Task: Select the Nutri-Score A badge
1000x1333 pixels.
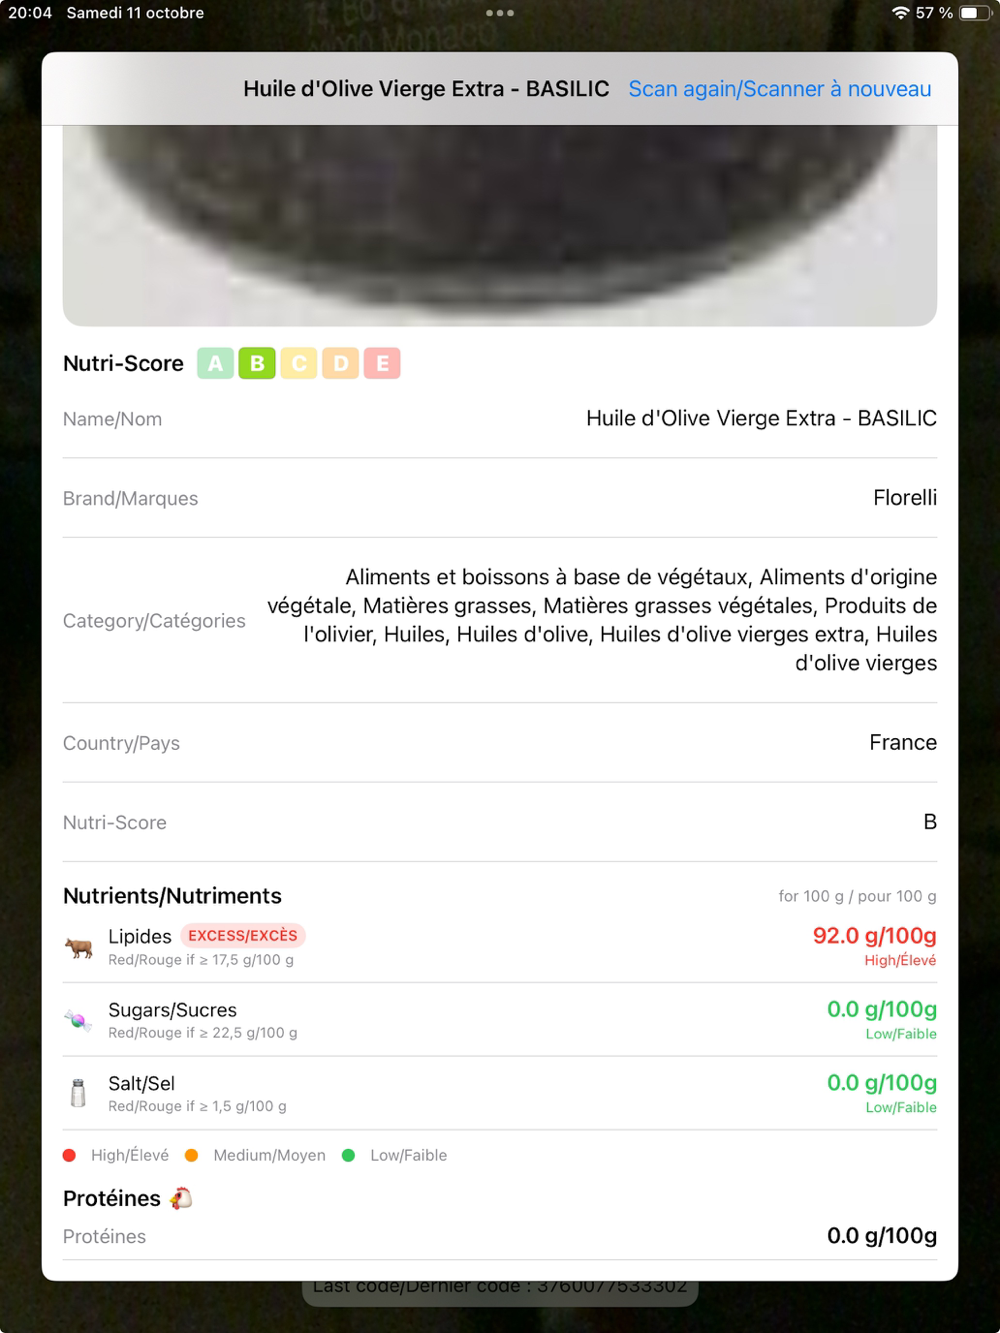Action: (x=215, y=363)
